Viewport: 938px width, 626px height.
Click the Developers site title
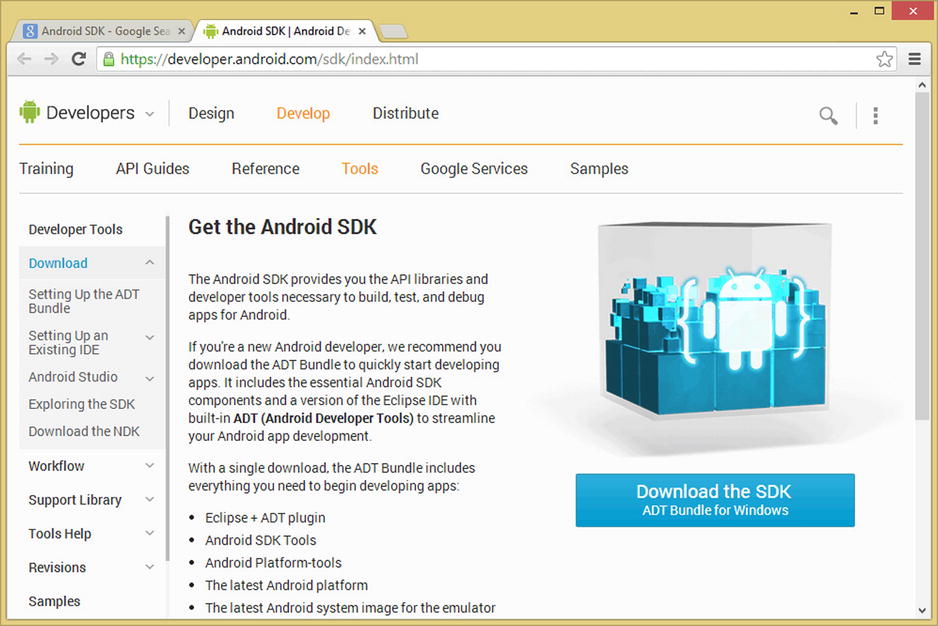pos(90,113)
